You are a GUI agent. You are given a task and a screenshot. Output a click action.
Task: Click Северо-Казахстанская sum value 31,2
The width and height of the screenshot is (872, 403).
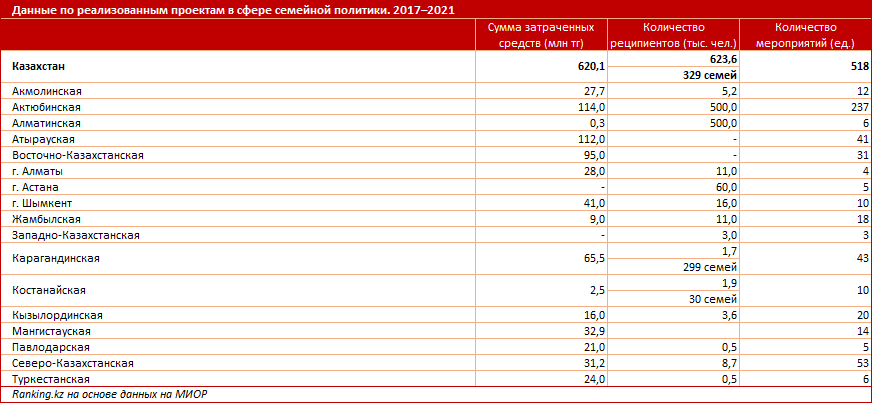[x=595, y=364]
